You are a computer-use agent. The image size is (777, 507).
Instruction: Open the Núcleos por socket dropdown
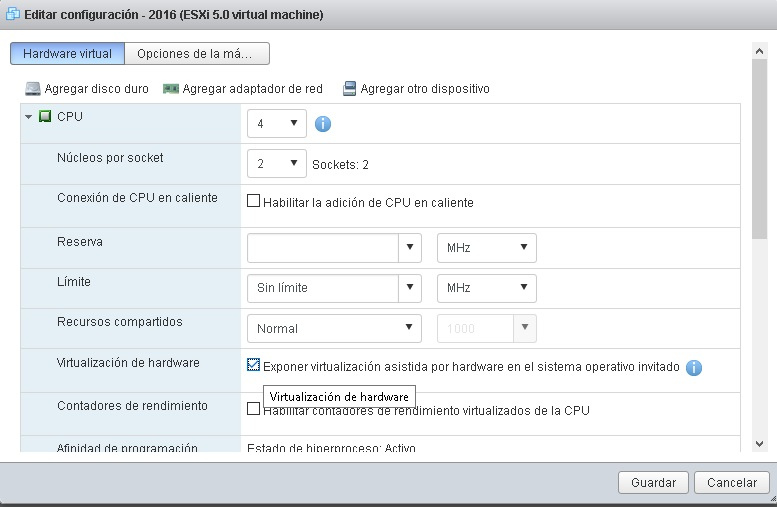276,164
